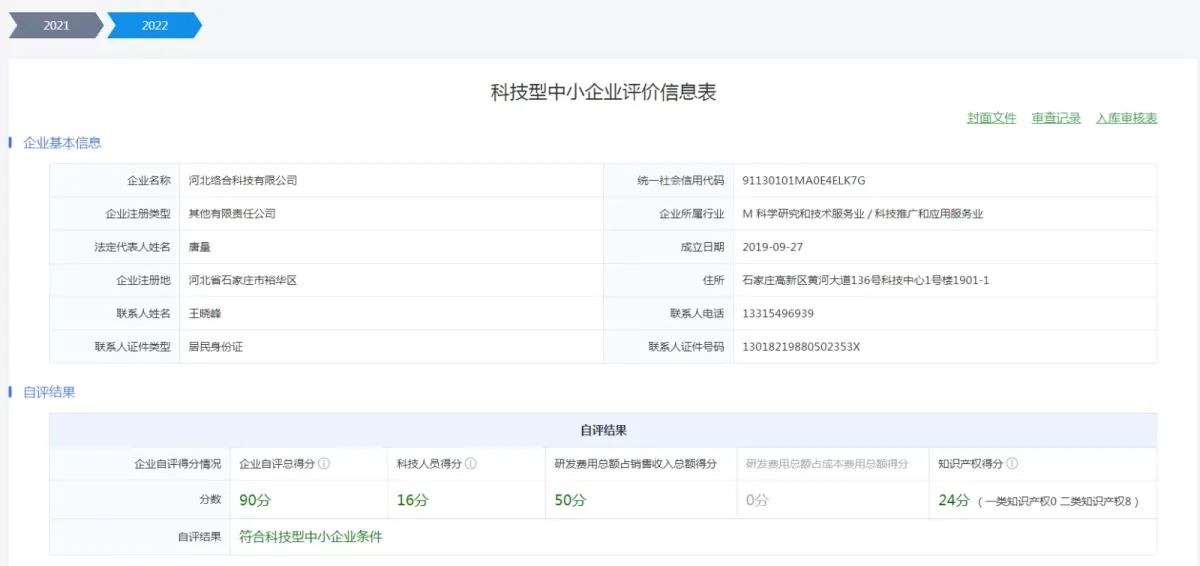Click the contact phone number 13315496939
Viewport: 1200px width, 566px height.
pyautogui.click(x=778, y=314)
